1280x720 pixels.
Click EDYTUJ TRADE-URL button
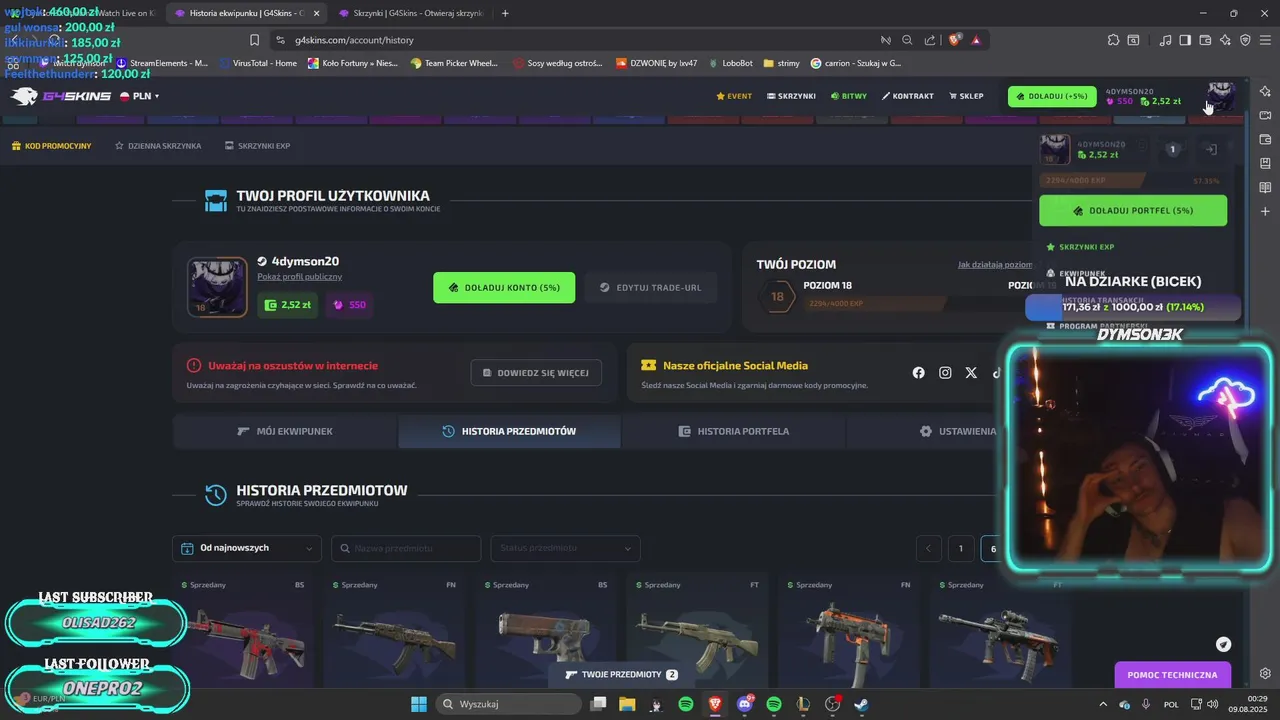(650, 288)
